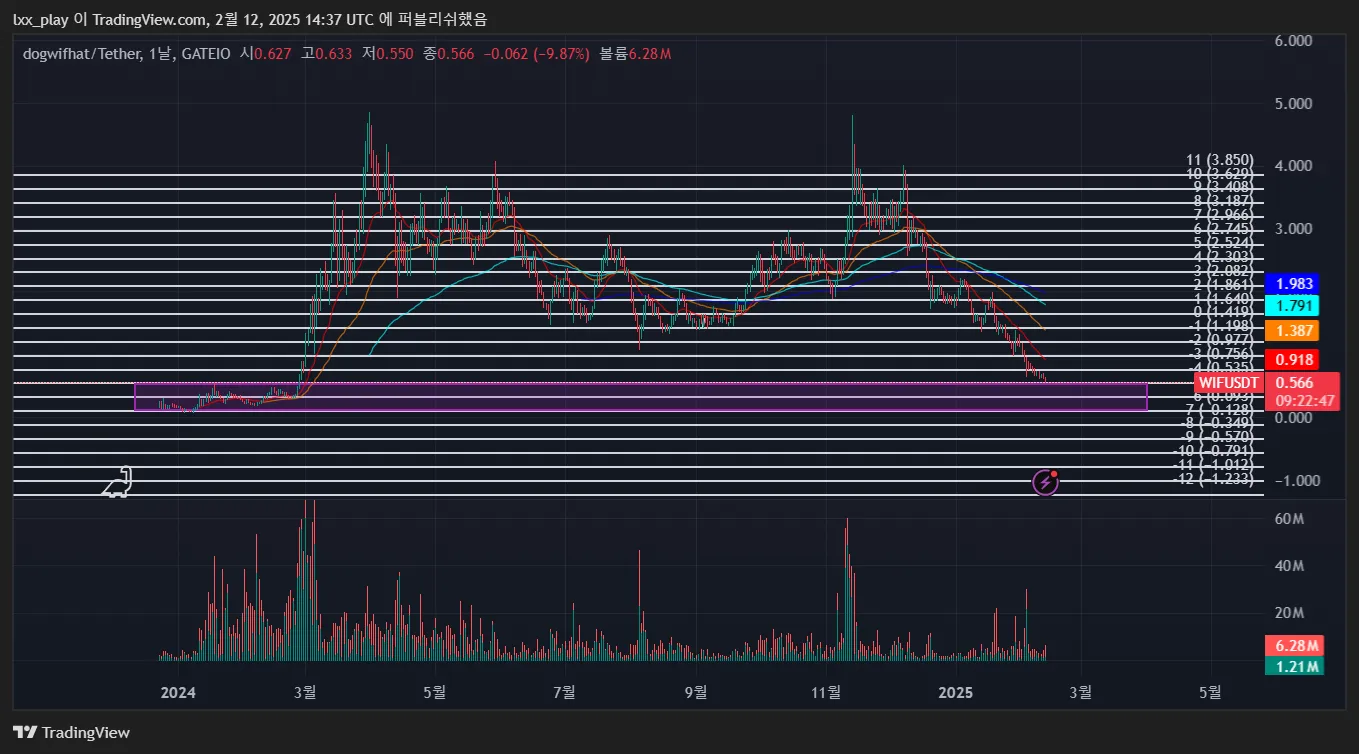Image resolution: width=1359 pixels, height=754 pixels.
Task: Click the 11월 time axis label
Action: coord(826,692)
